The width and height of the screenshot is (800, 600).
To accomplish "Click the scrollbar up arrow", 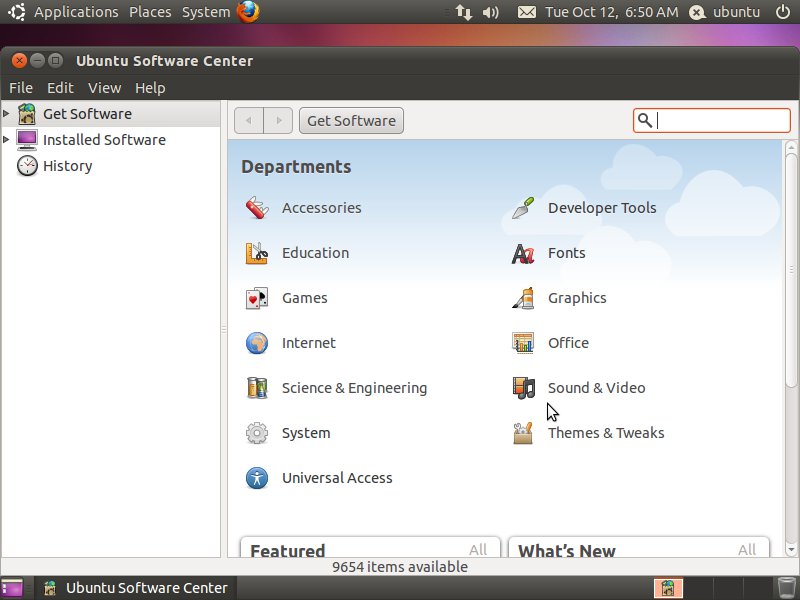I will (791, 145).
